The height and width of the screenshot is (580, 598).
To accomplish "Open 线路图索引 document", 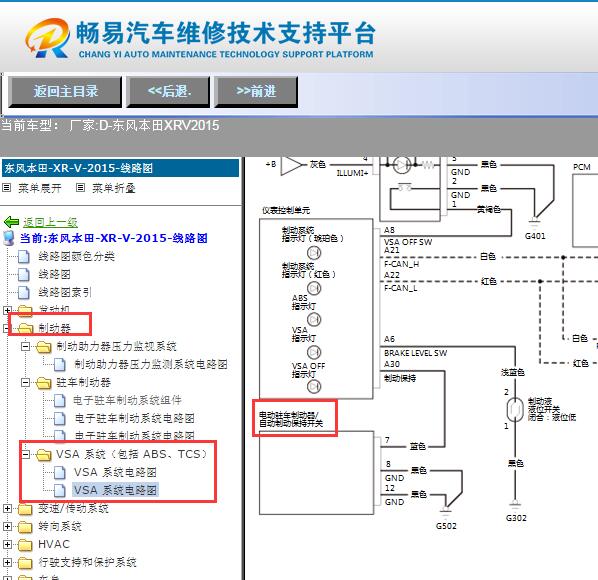I will tap(65, 292).
